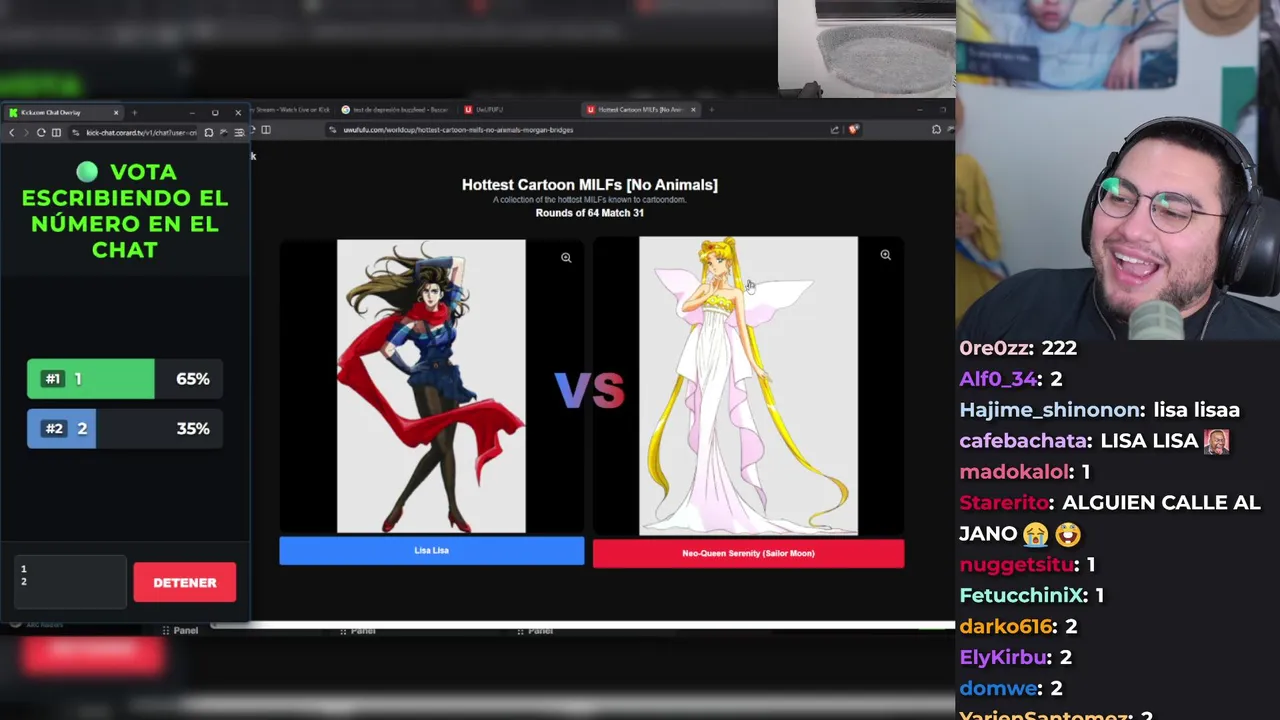This screenshot has width=1280, height=720.
Task: Click the 'VOTA ESCRIBIENDO EL NÚMERO' heading
Action: tap(125, 211)
